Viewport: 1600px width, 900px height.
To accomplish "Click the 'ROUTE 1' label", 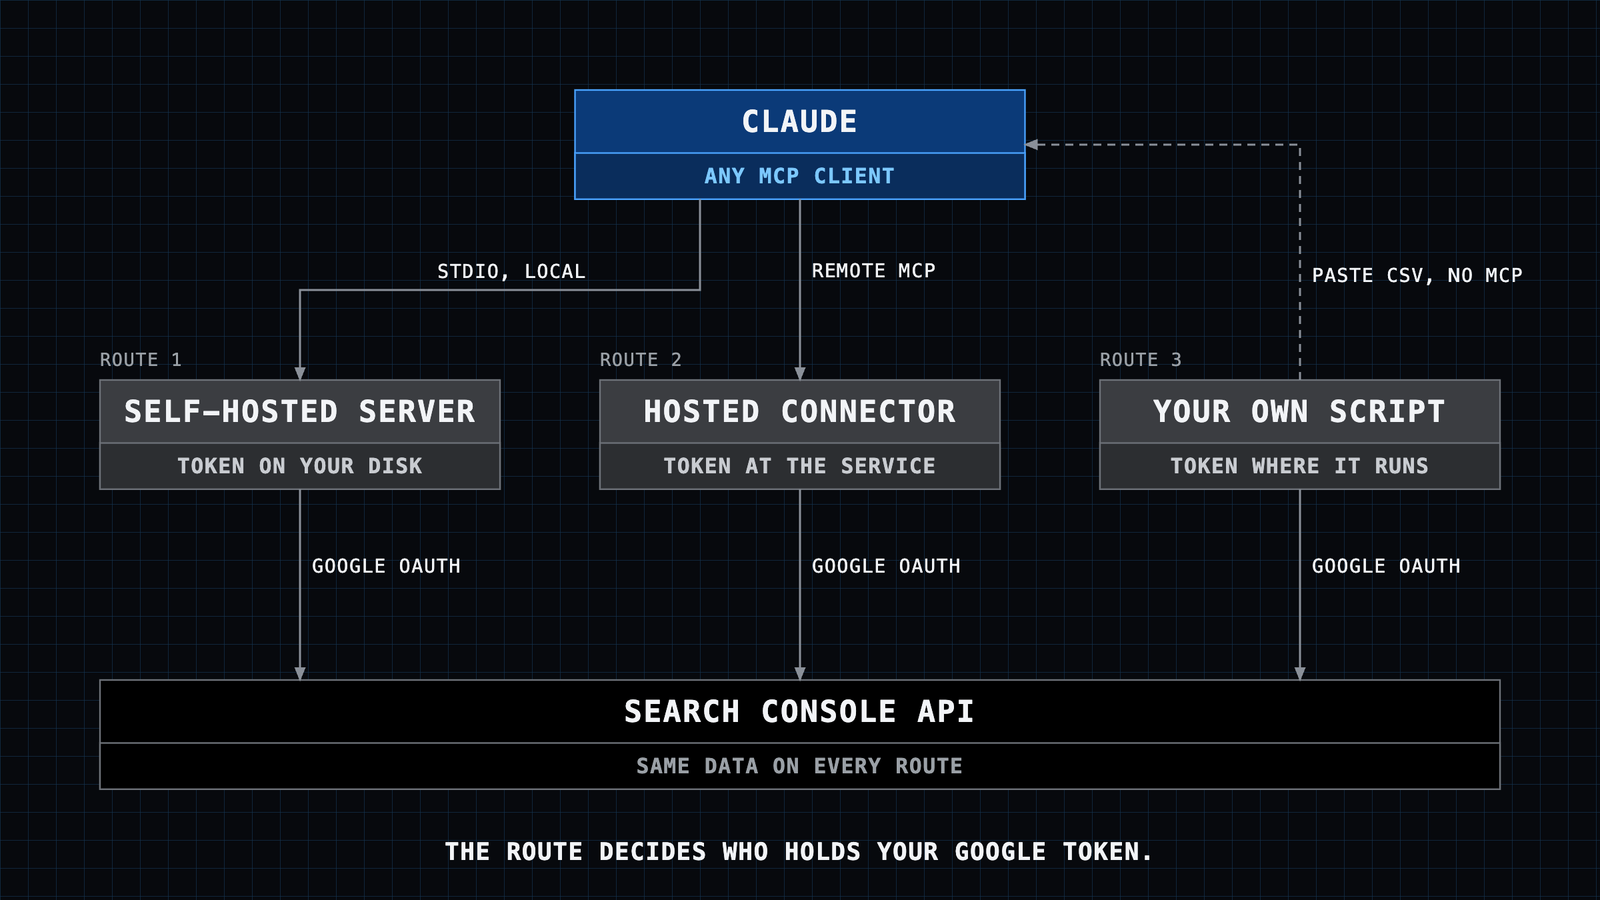I will 140,359.
